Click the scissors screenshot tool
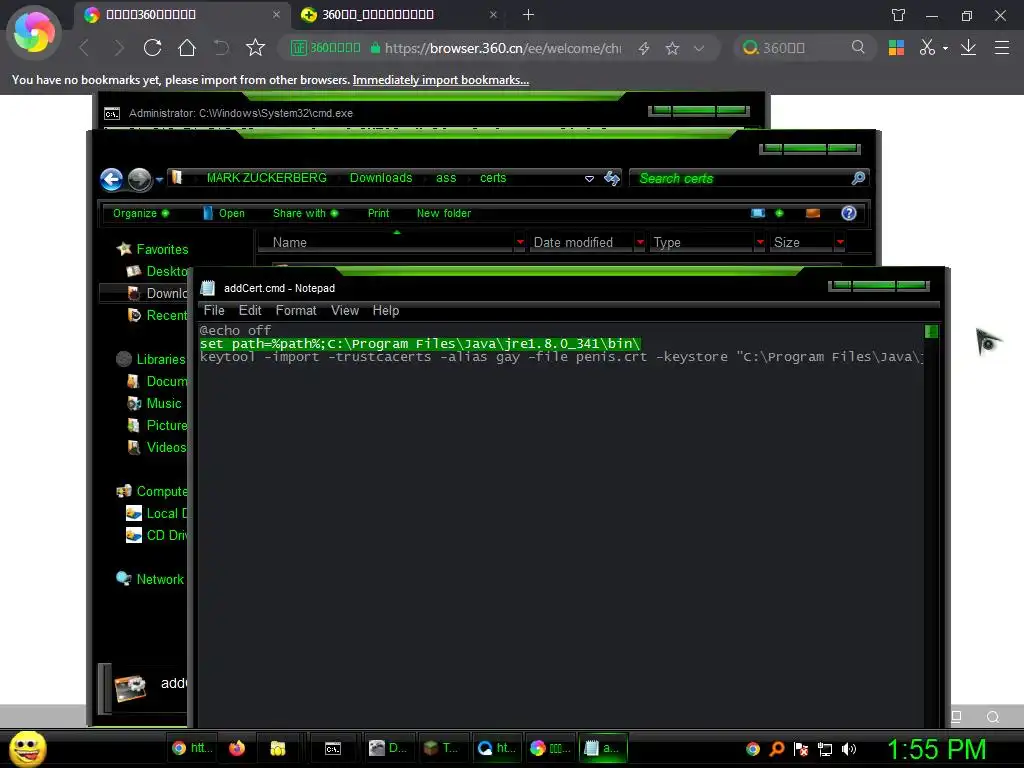The width and height of the screenshot is (1024, 768). (x=927, y=47)
